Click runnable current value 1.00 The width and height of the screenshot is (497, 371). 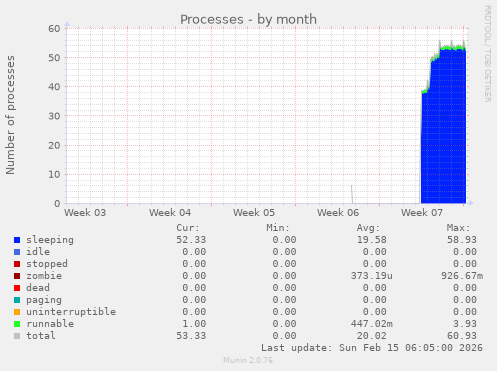click(x=194, y=324)
